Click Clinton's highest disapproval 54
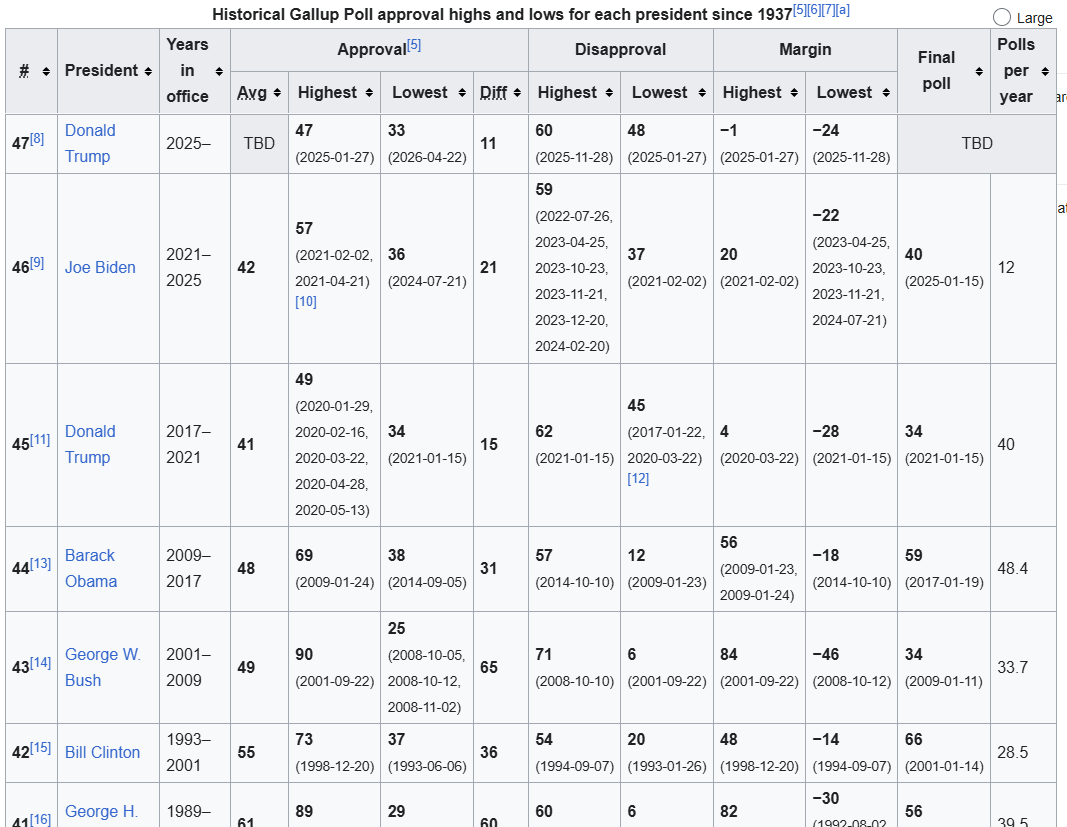Viewport: 1067px width, 827px height. click(544, 740)
